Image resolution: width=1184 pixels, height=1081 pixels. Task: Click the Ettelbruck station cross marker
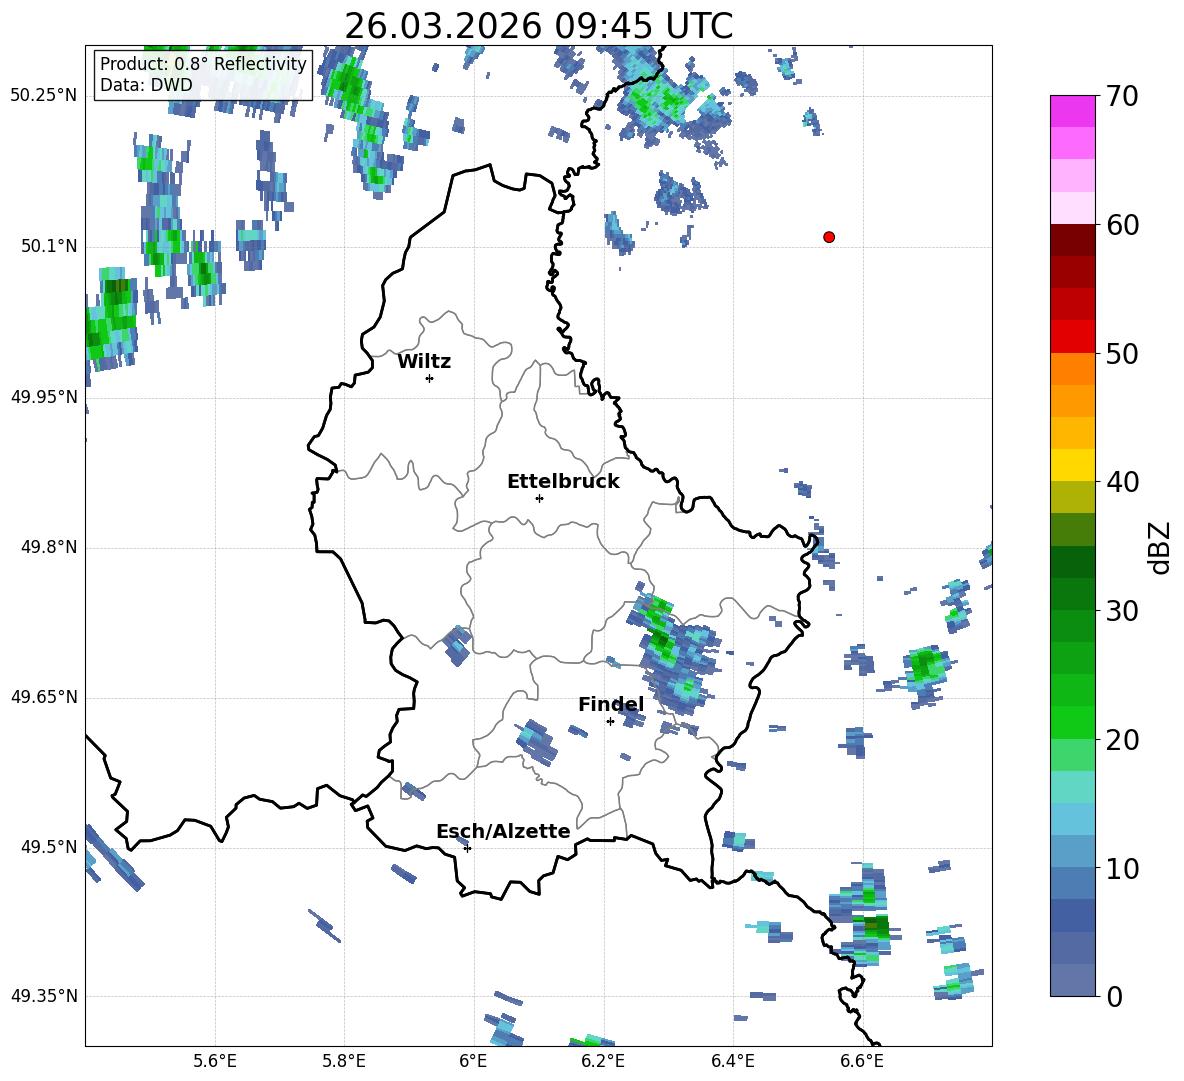pos(539,498)
